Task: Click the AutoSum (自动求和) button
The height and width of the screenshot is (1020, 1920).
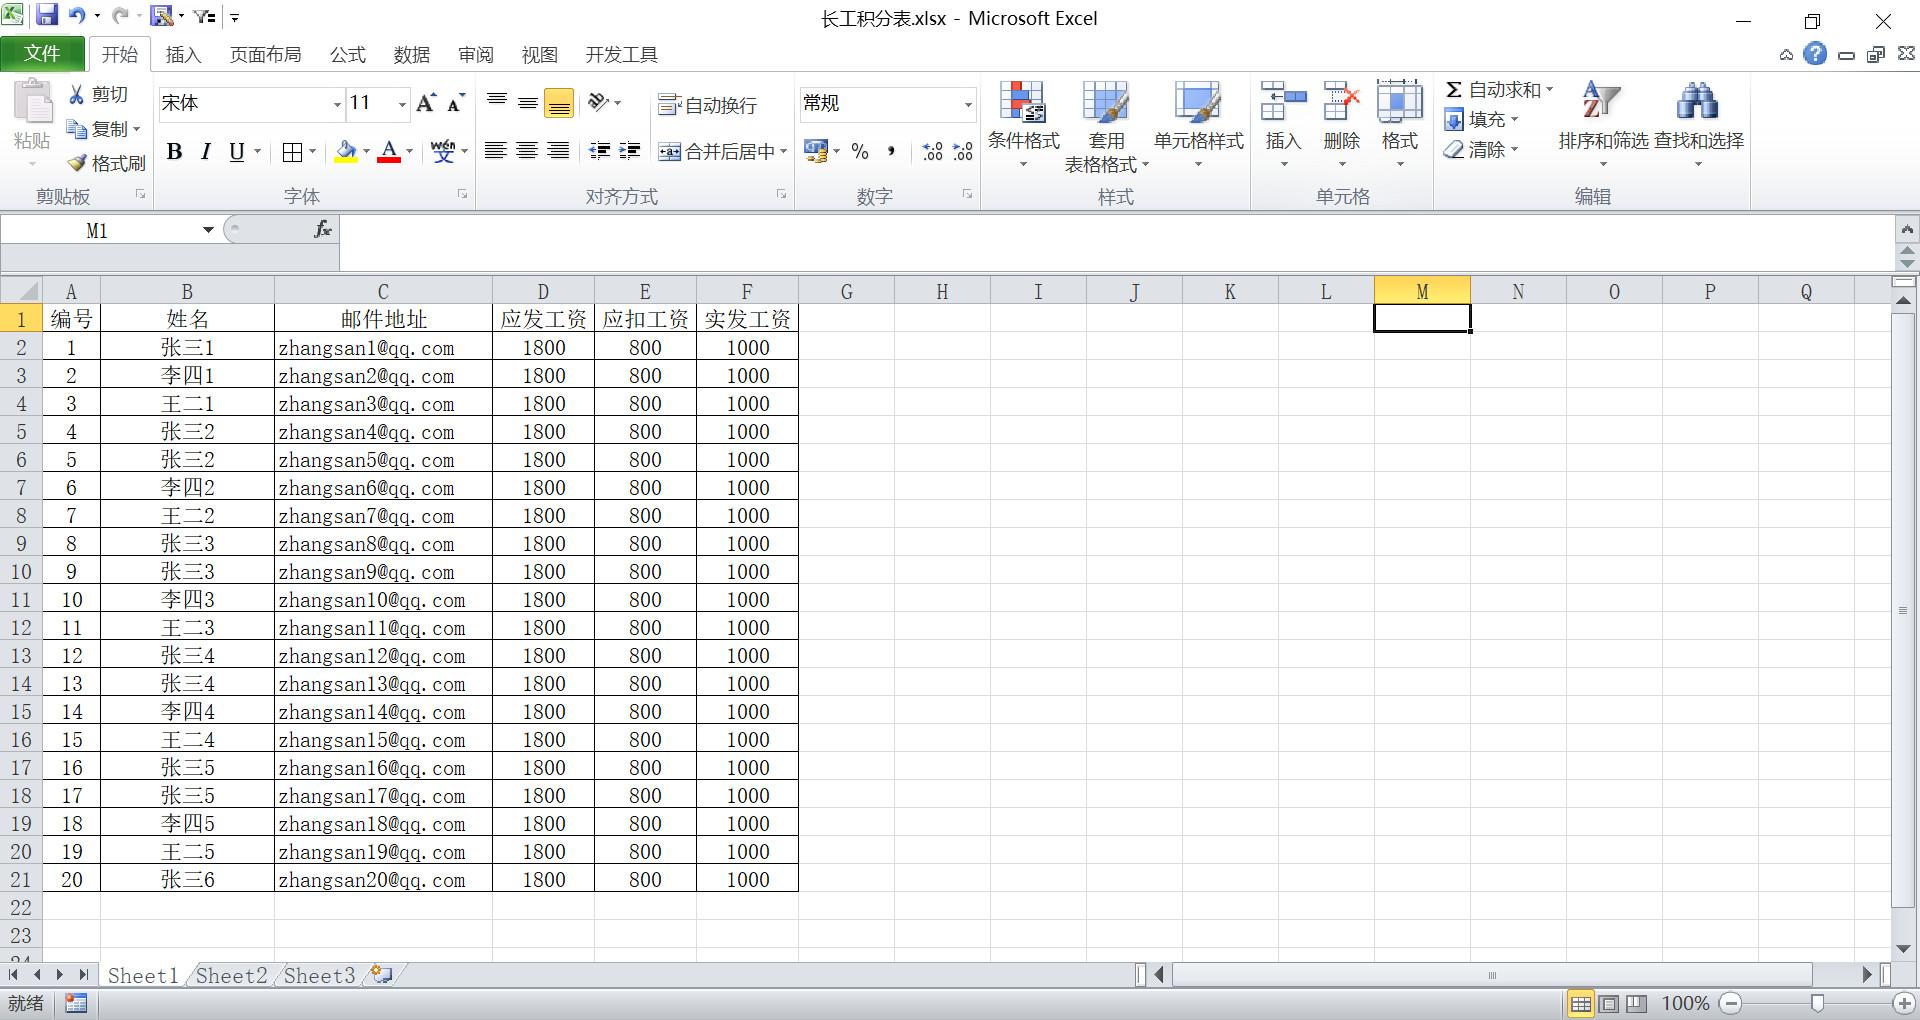Action: coord(1492,90)
